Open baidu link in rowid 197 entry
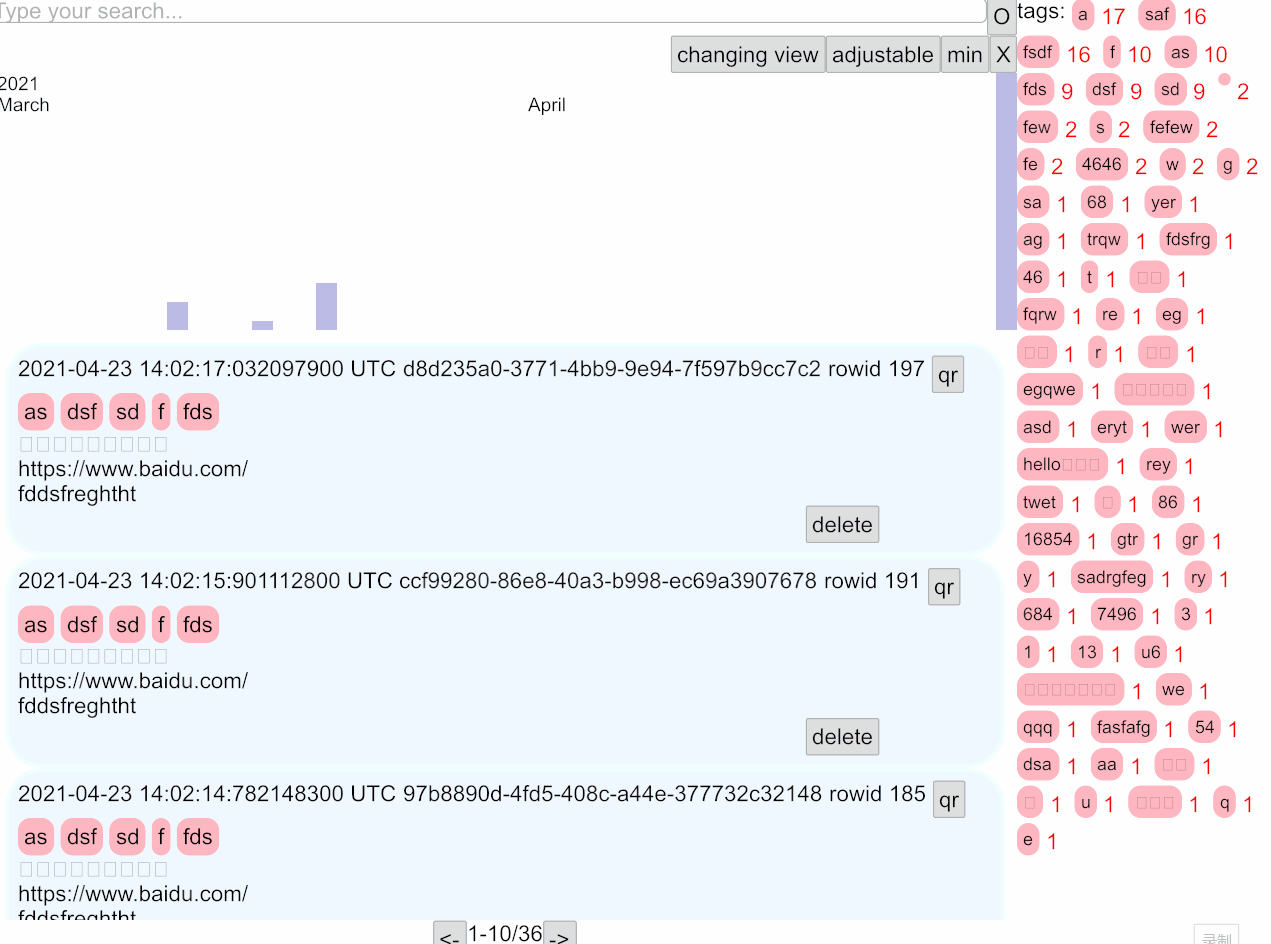Viewport: 1271px width, 944px height. [133, 469]
